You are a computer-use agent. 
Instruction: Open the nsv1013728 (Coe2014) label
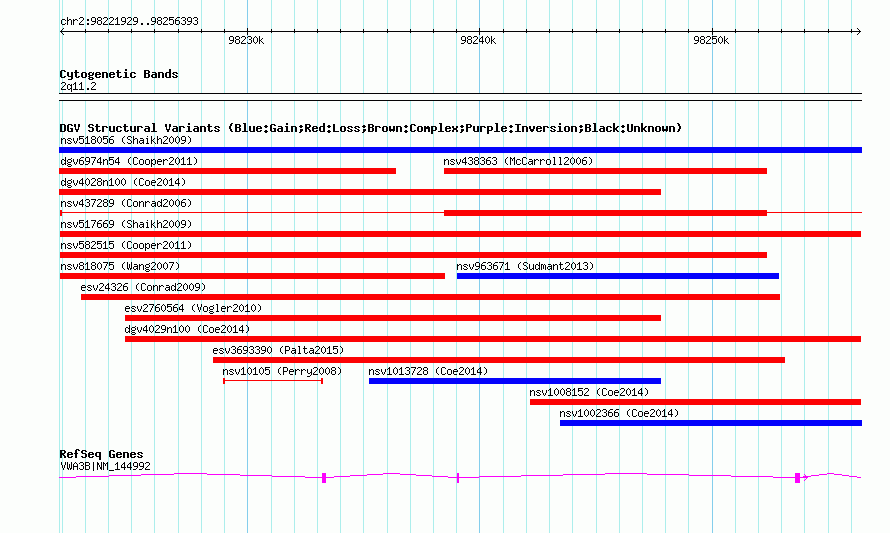coord(428,371)
